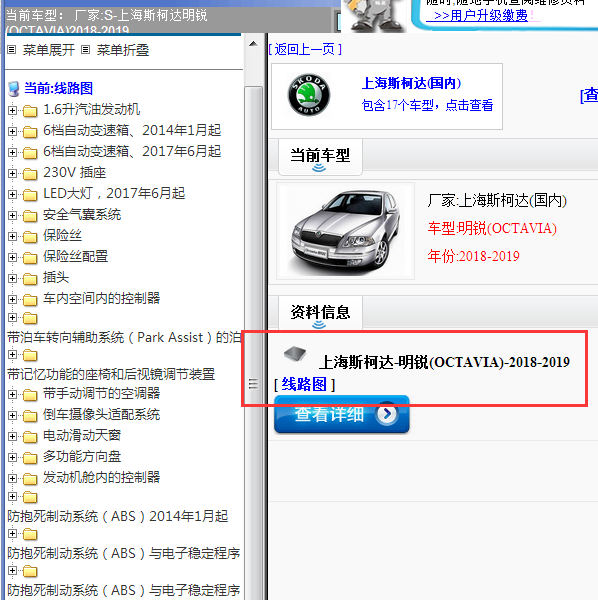Select LED大灯，2017年6月起 tree label
Screen dimensions: 598x600
[114, 194]
